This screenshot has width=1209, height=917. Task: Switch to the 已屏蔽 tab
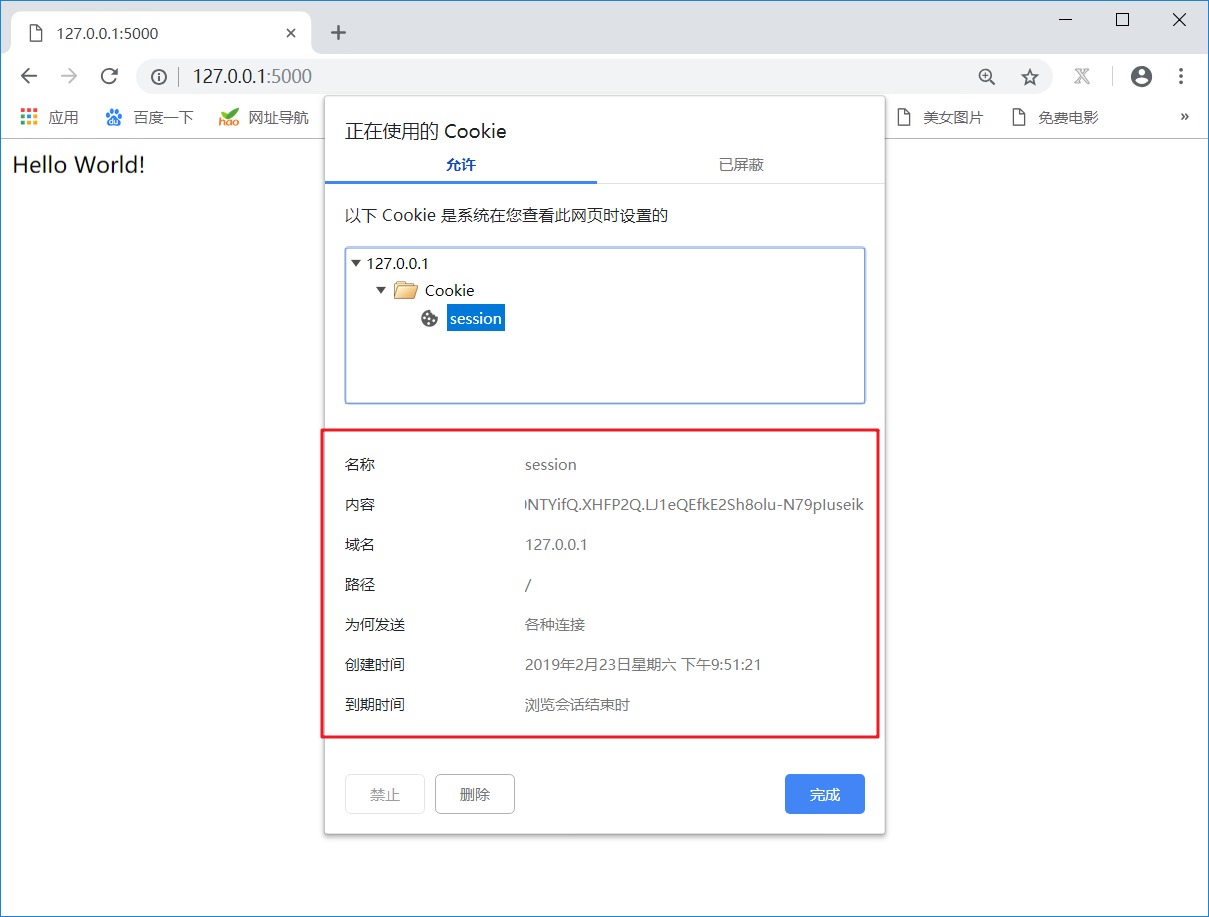(x=740, y=164)
